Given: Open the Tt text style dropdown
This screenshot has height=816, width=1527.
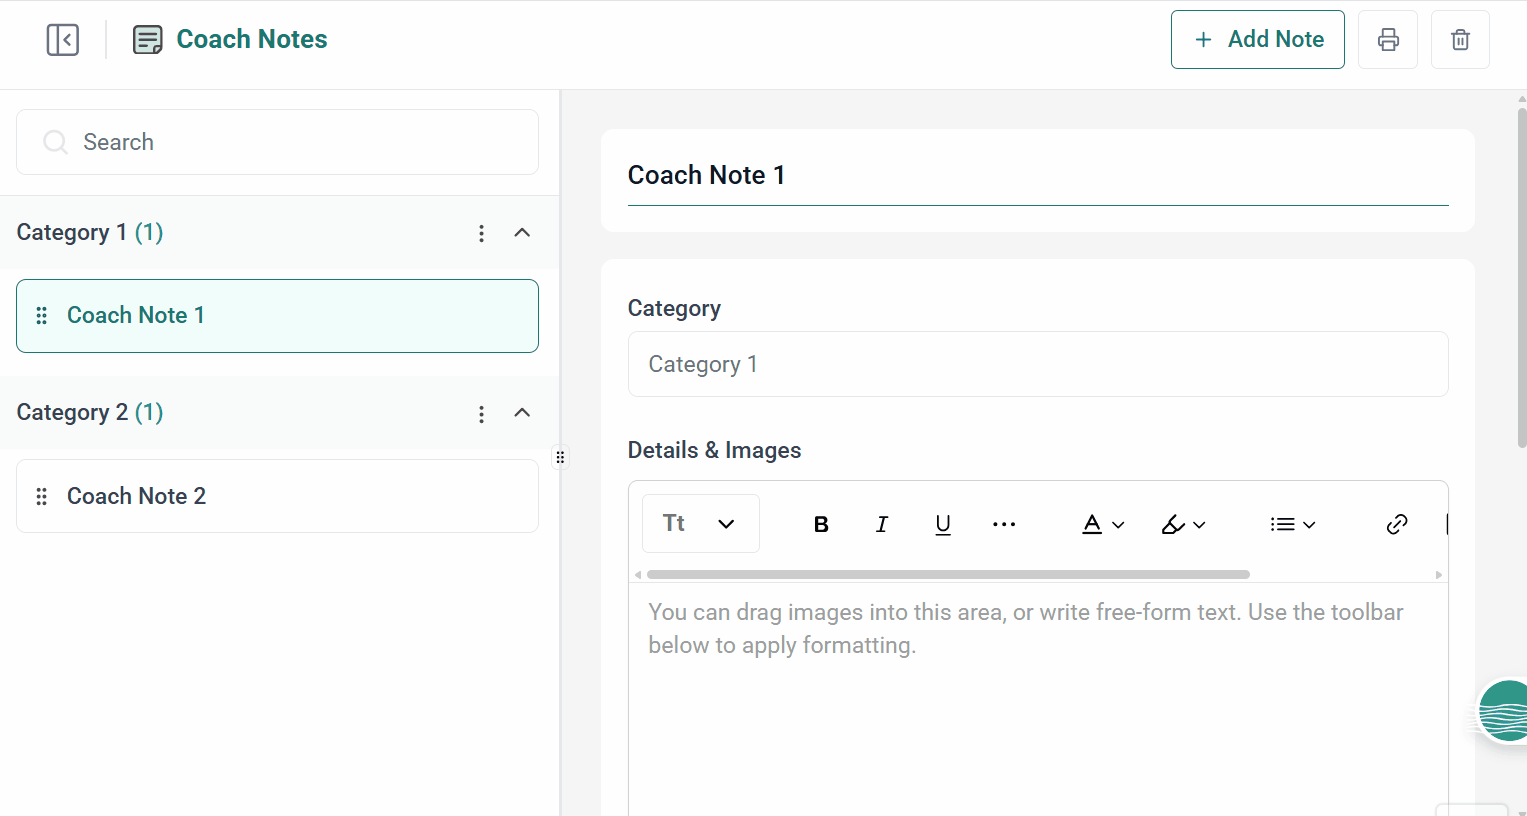Looking at the screenshot, I should click(699, 523).
